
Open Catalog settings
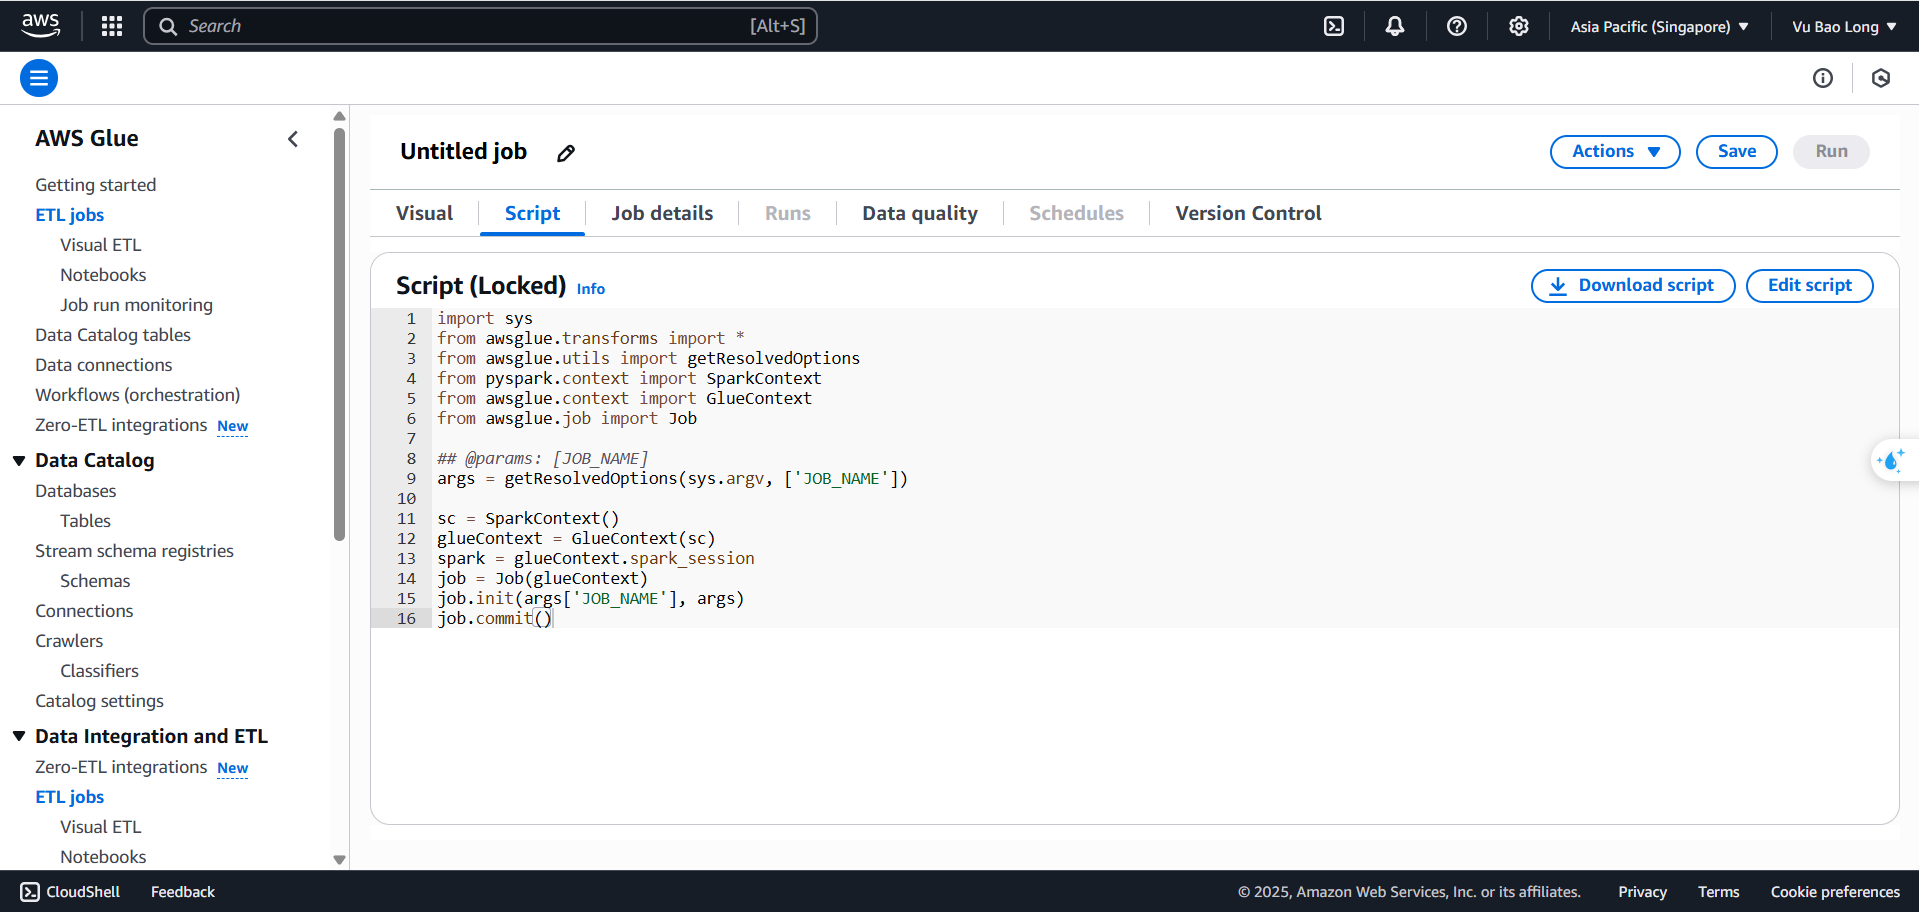99,701
